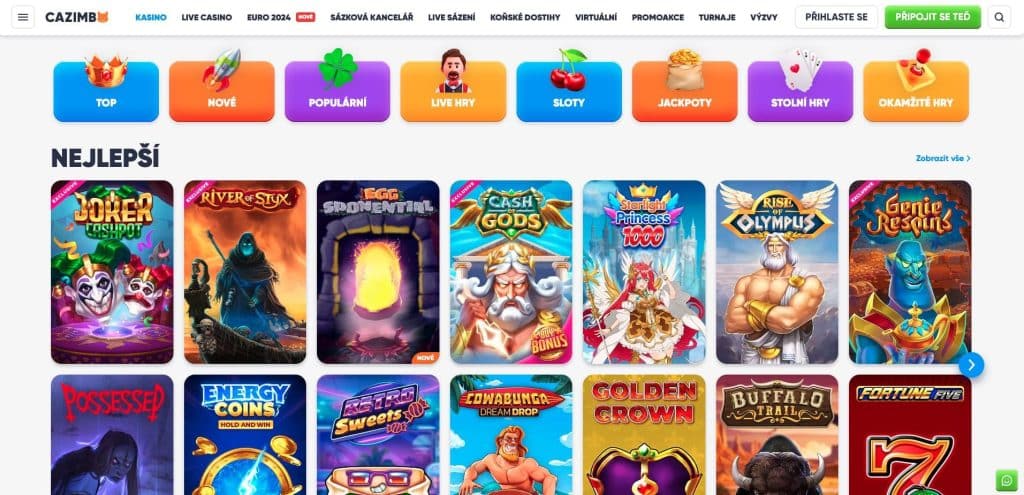Open the STOLNÍ HRY cards category
Screen dimensions: 1024x495
point(800,91)
